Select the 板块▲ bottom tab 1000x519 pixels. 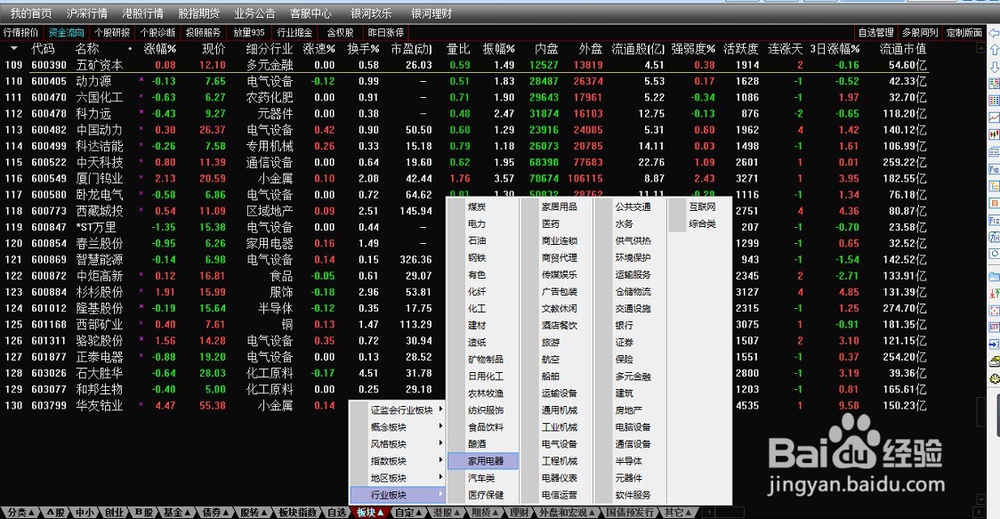coord(370,513)
